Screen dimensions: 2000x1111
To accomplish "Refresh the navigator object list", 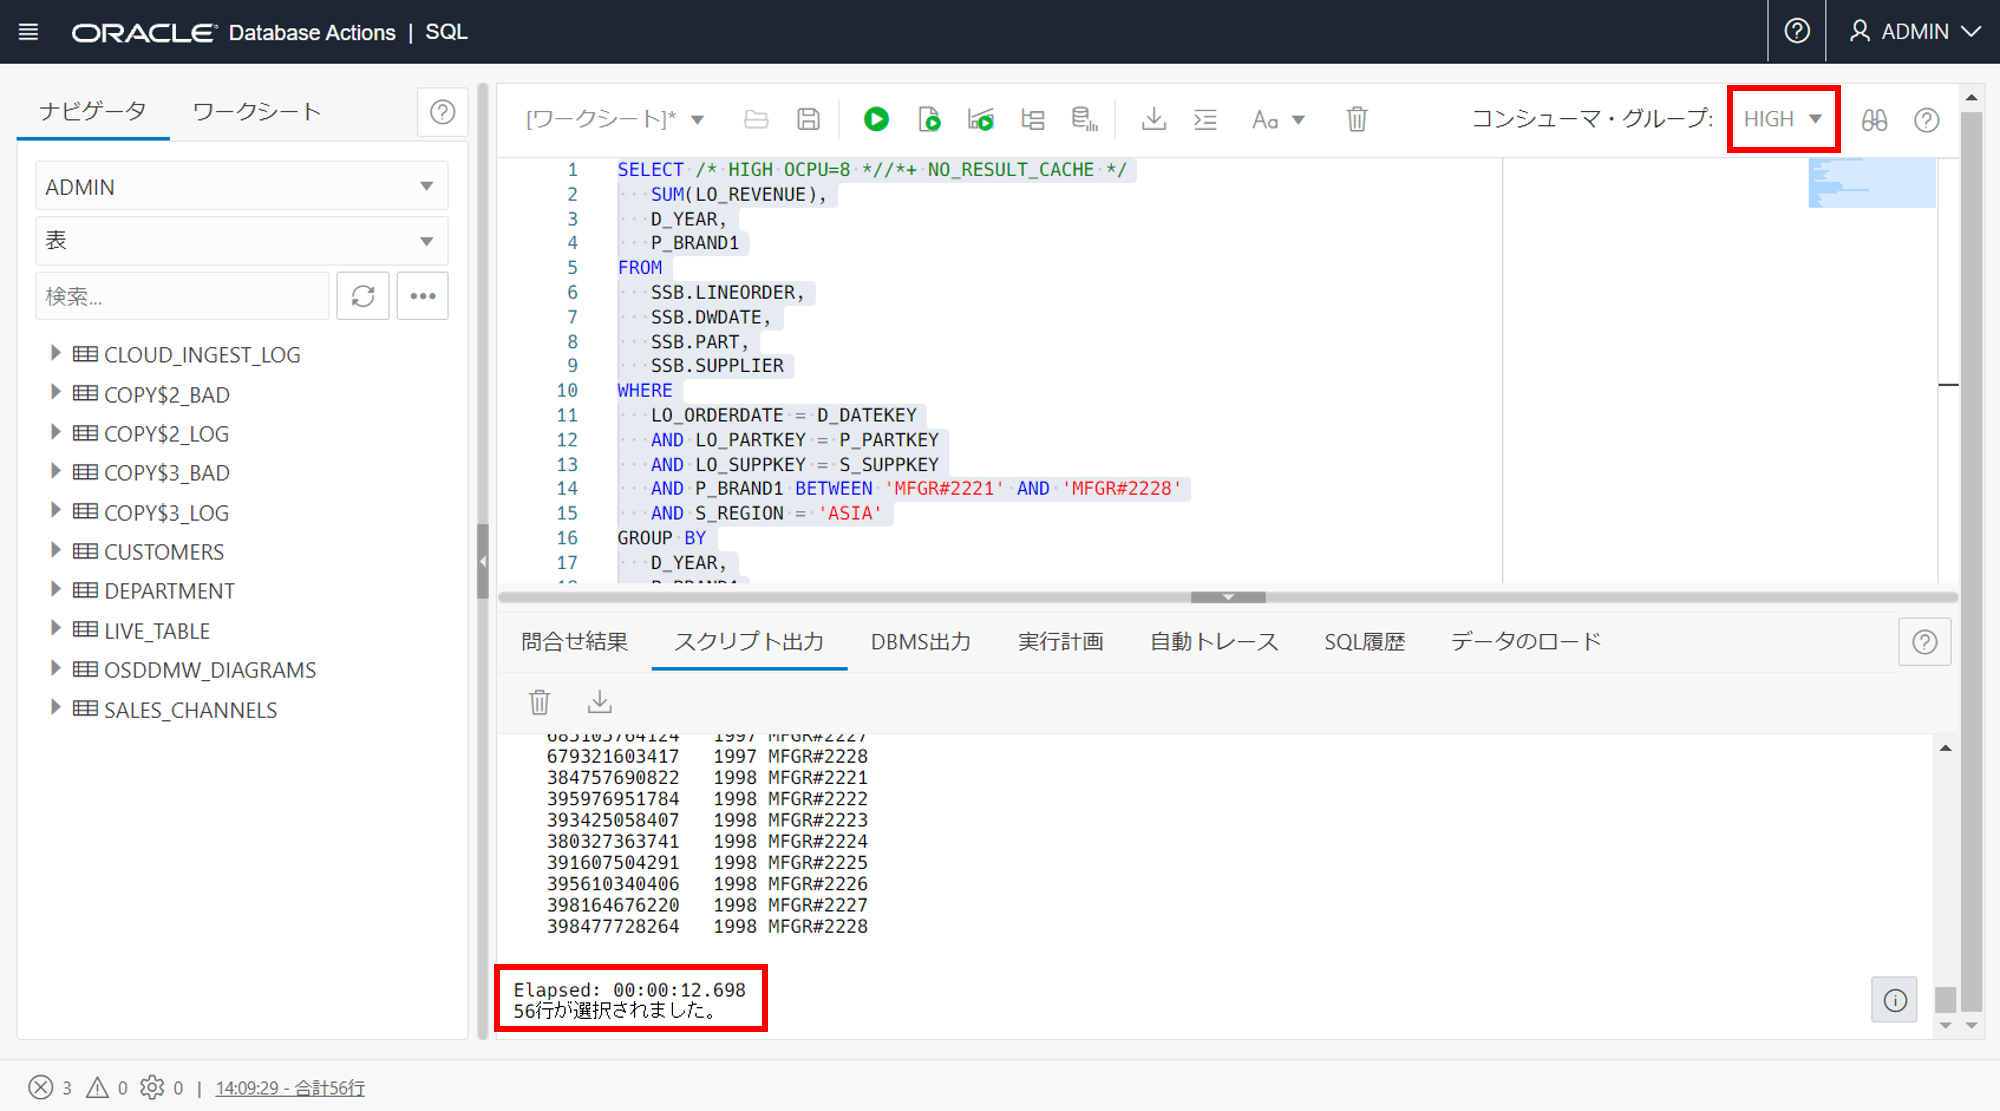I will (363, 296).
